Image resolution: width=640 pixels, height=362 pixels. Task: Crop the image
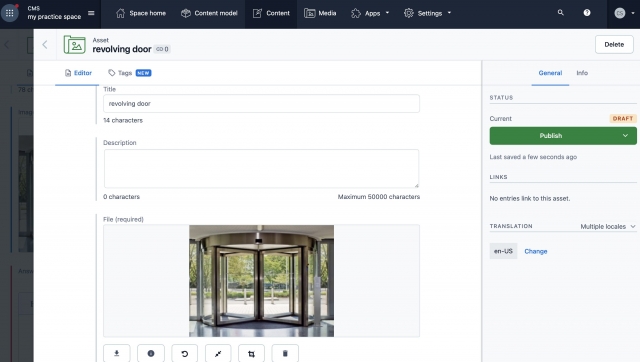coord(251,353)
